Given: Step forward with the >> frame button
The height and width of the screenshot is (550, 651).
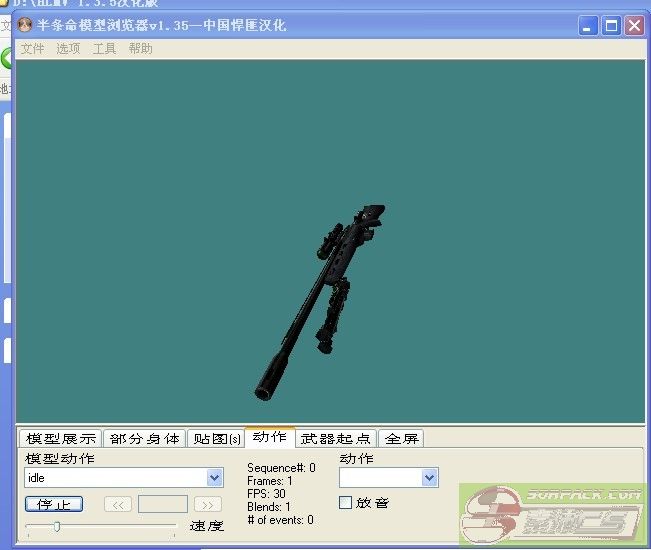Looking at the screenshot, I should 208,504.
